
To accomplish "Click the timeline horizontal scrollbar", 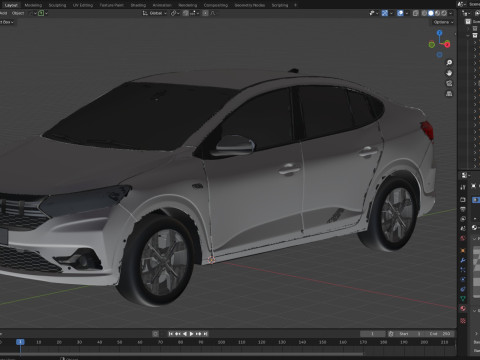I will 182,354.
